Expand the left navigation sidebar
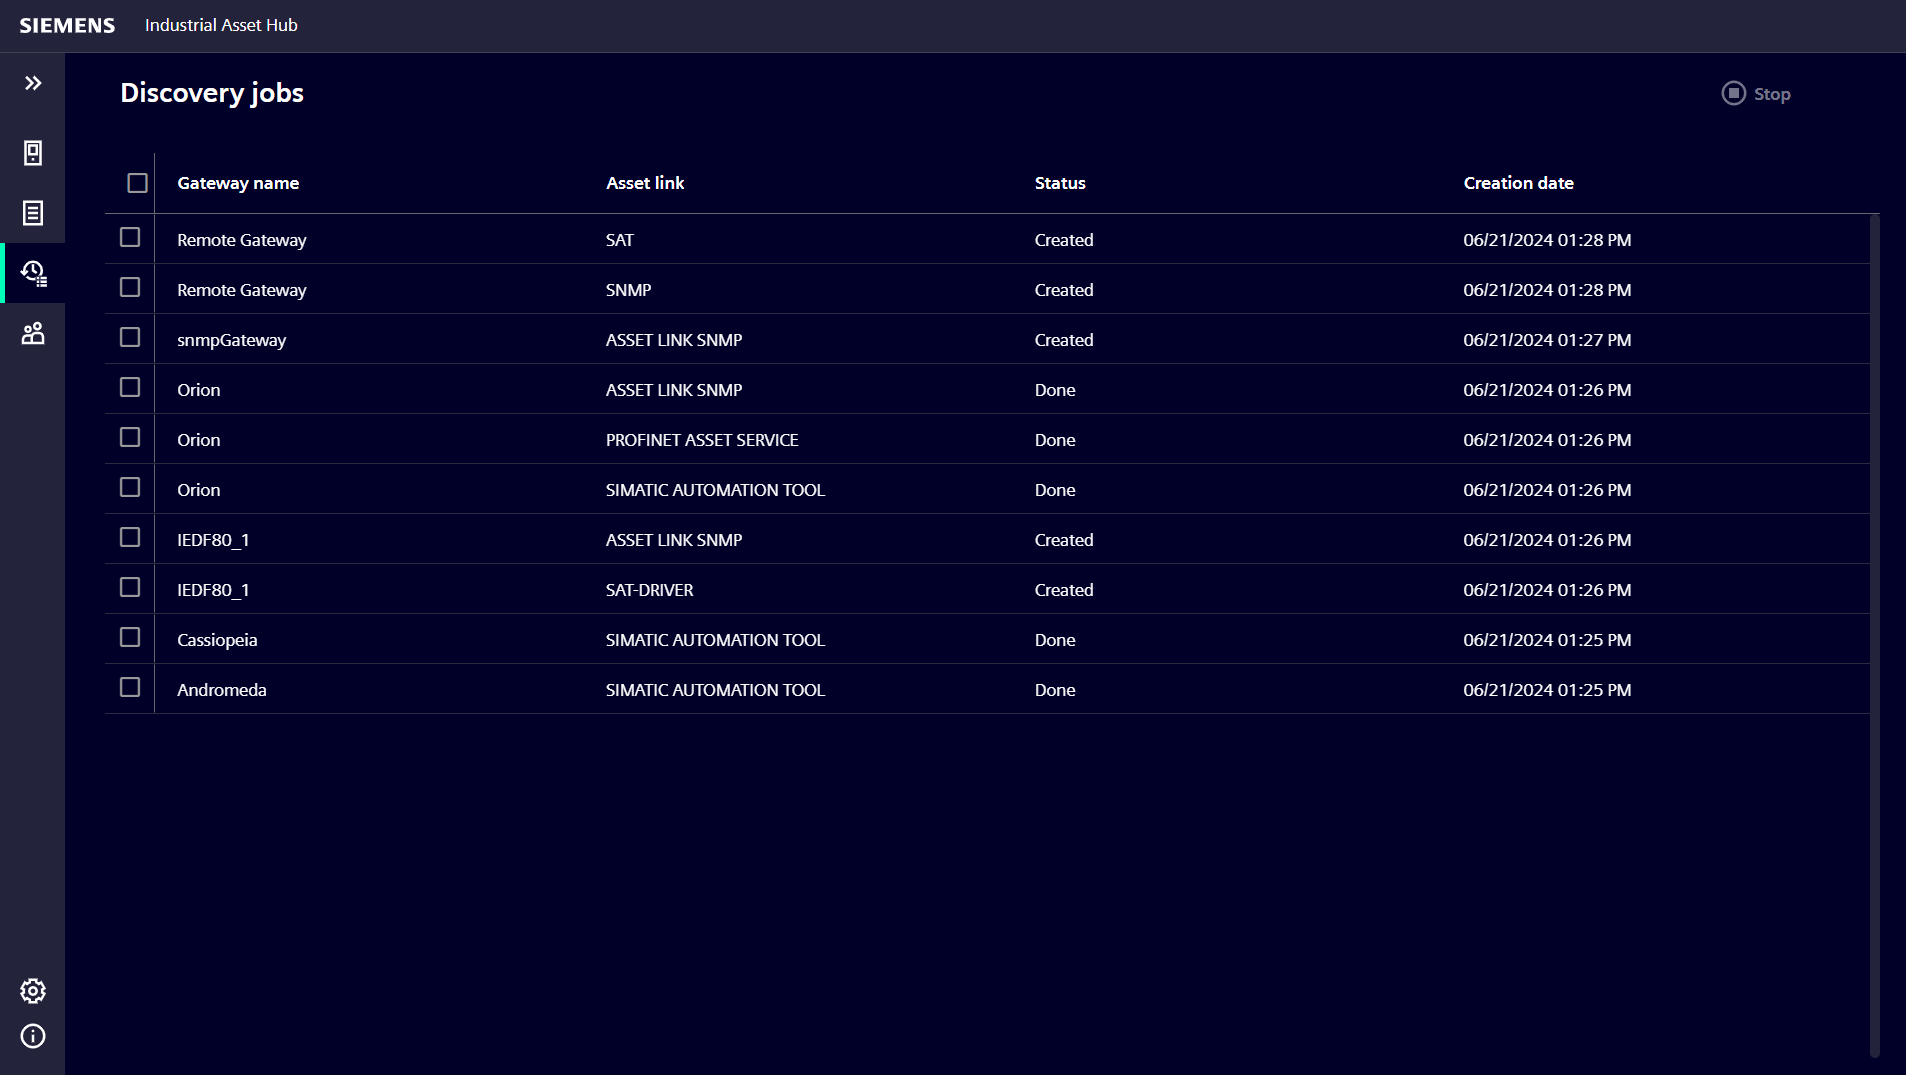1906x1075 pixels. 33,83
